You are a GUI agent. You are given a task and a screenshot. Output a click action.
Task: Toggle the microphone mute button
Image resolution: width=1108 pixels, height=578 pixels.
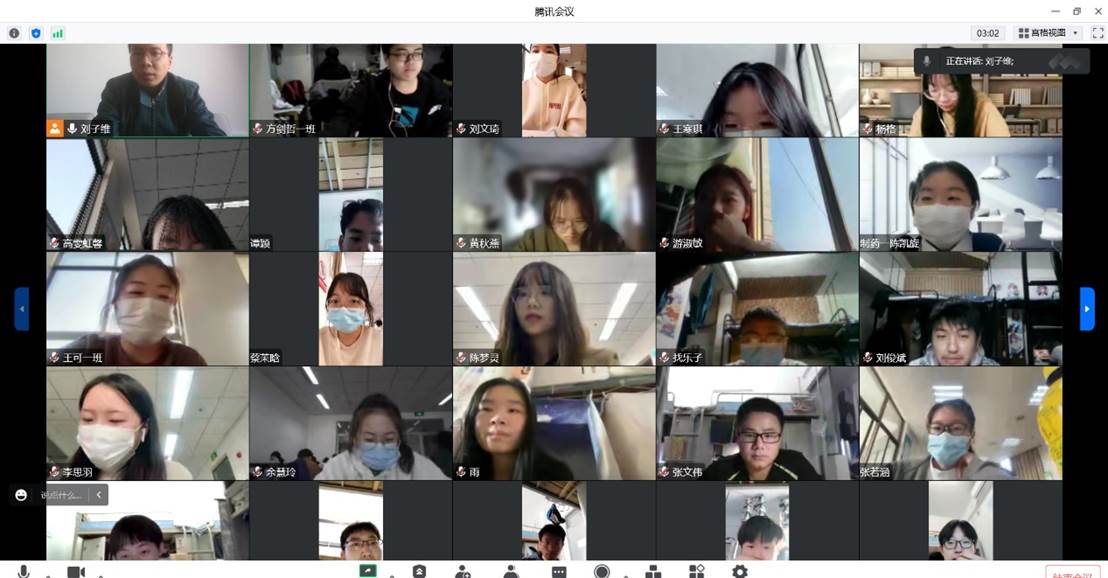pos(23,571)
